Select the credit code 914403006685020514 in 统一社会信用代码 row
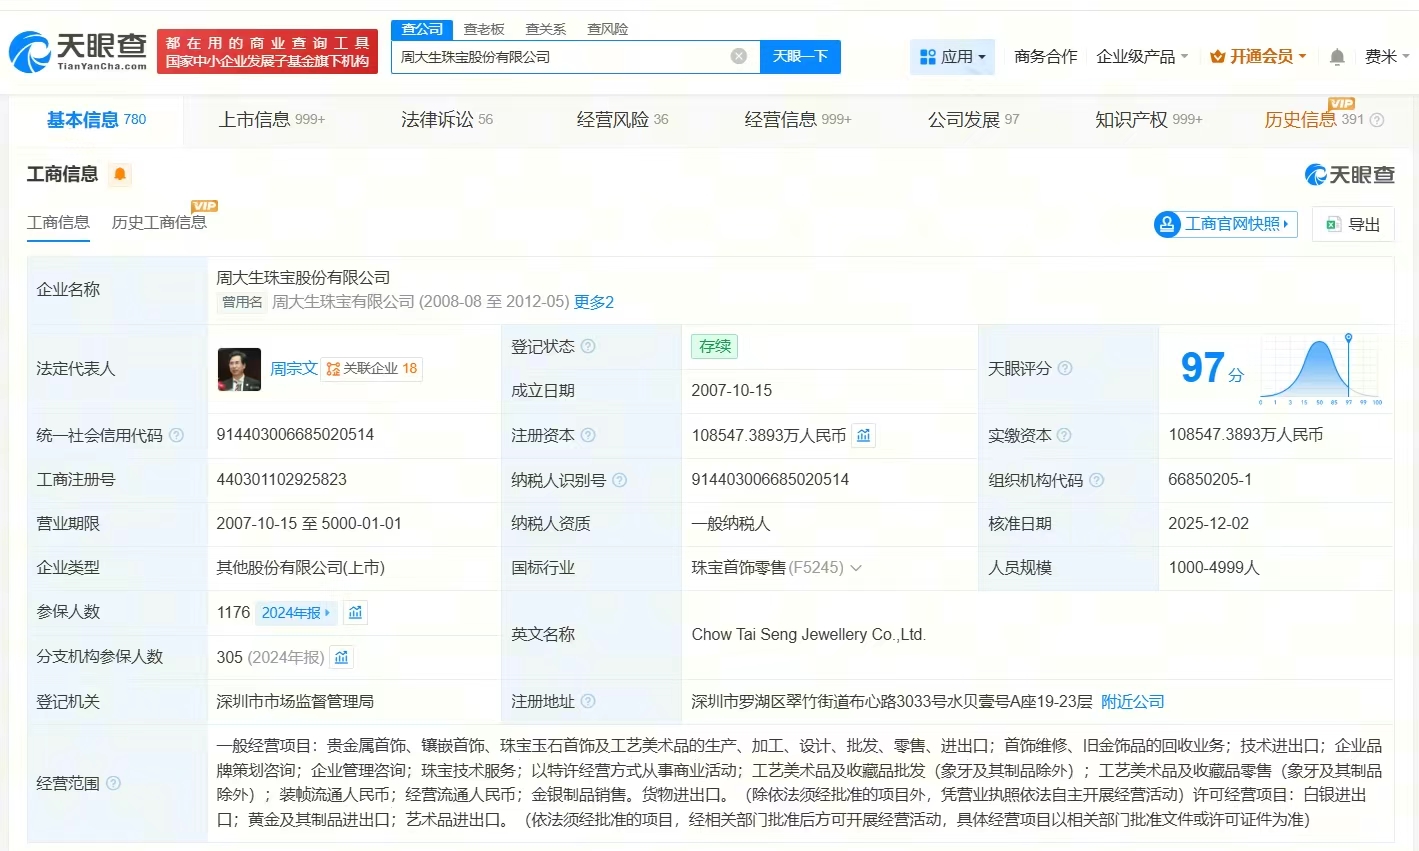This screenshot has height=851, width=1419. [295, 435]
